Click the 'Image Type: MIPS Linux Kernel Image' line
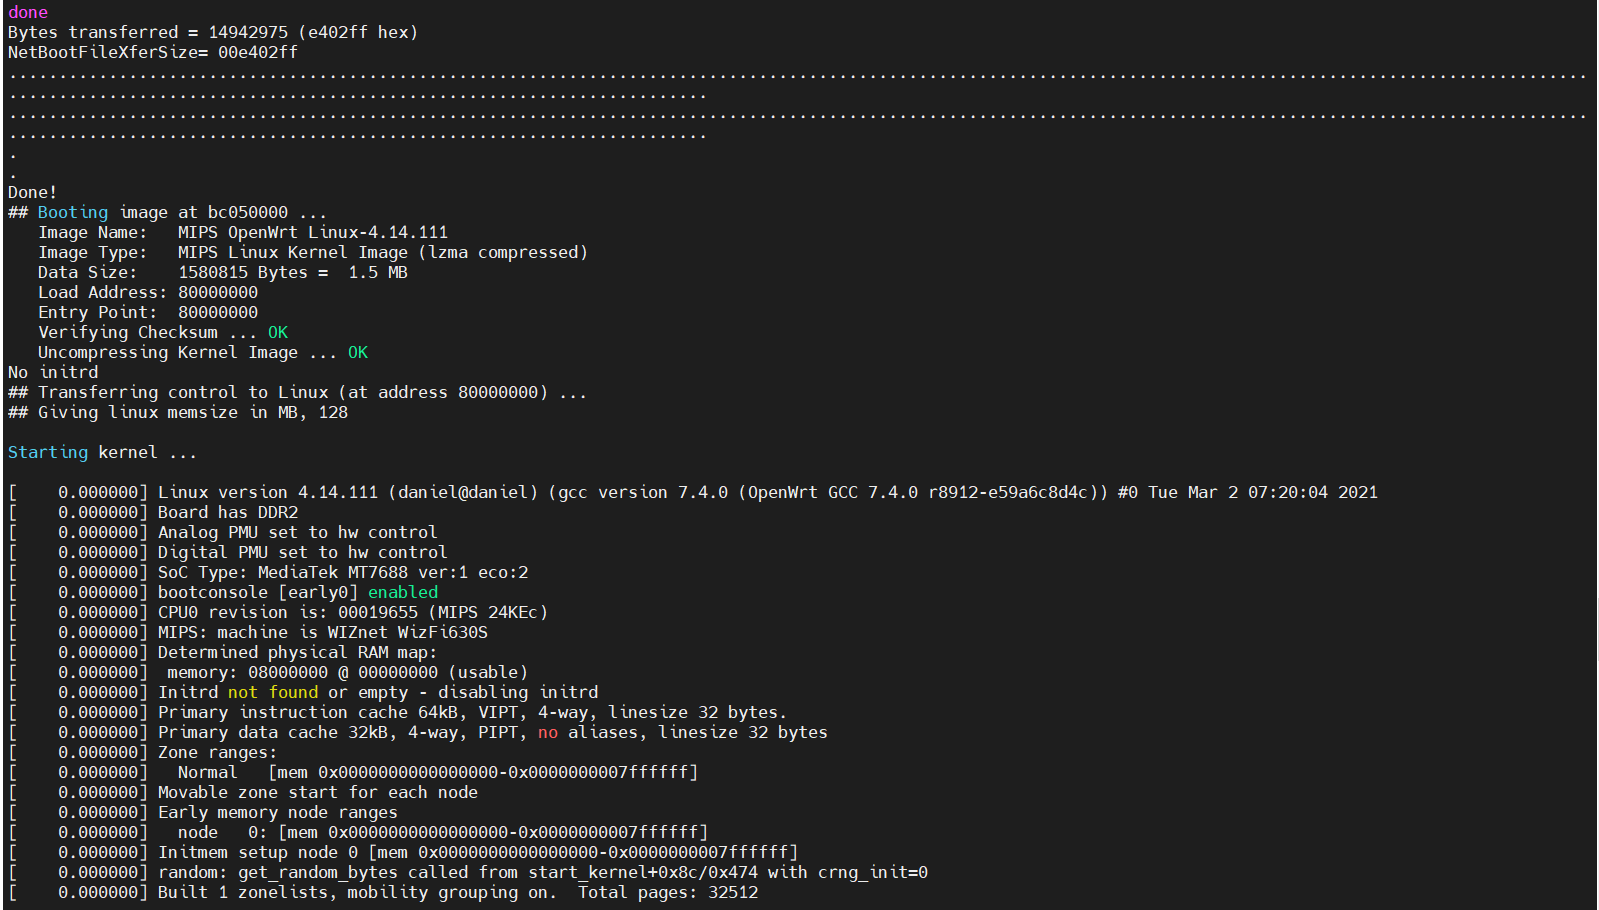Screen dimensions: 1599x910 pyautogui.click(x=313, y=252)
